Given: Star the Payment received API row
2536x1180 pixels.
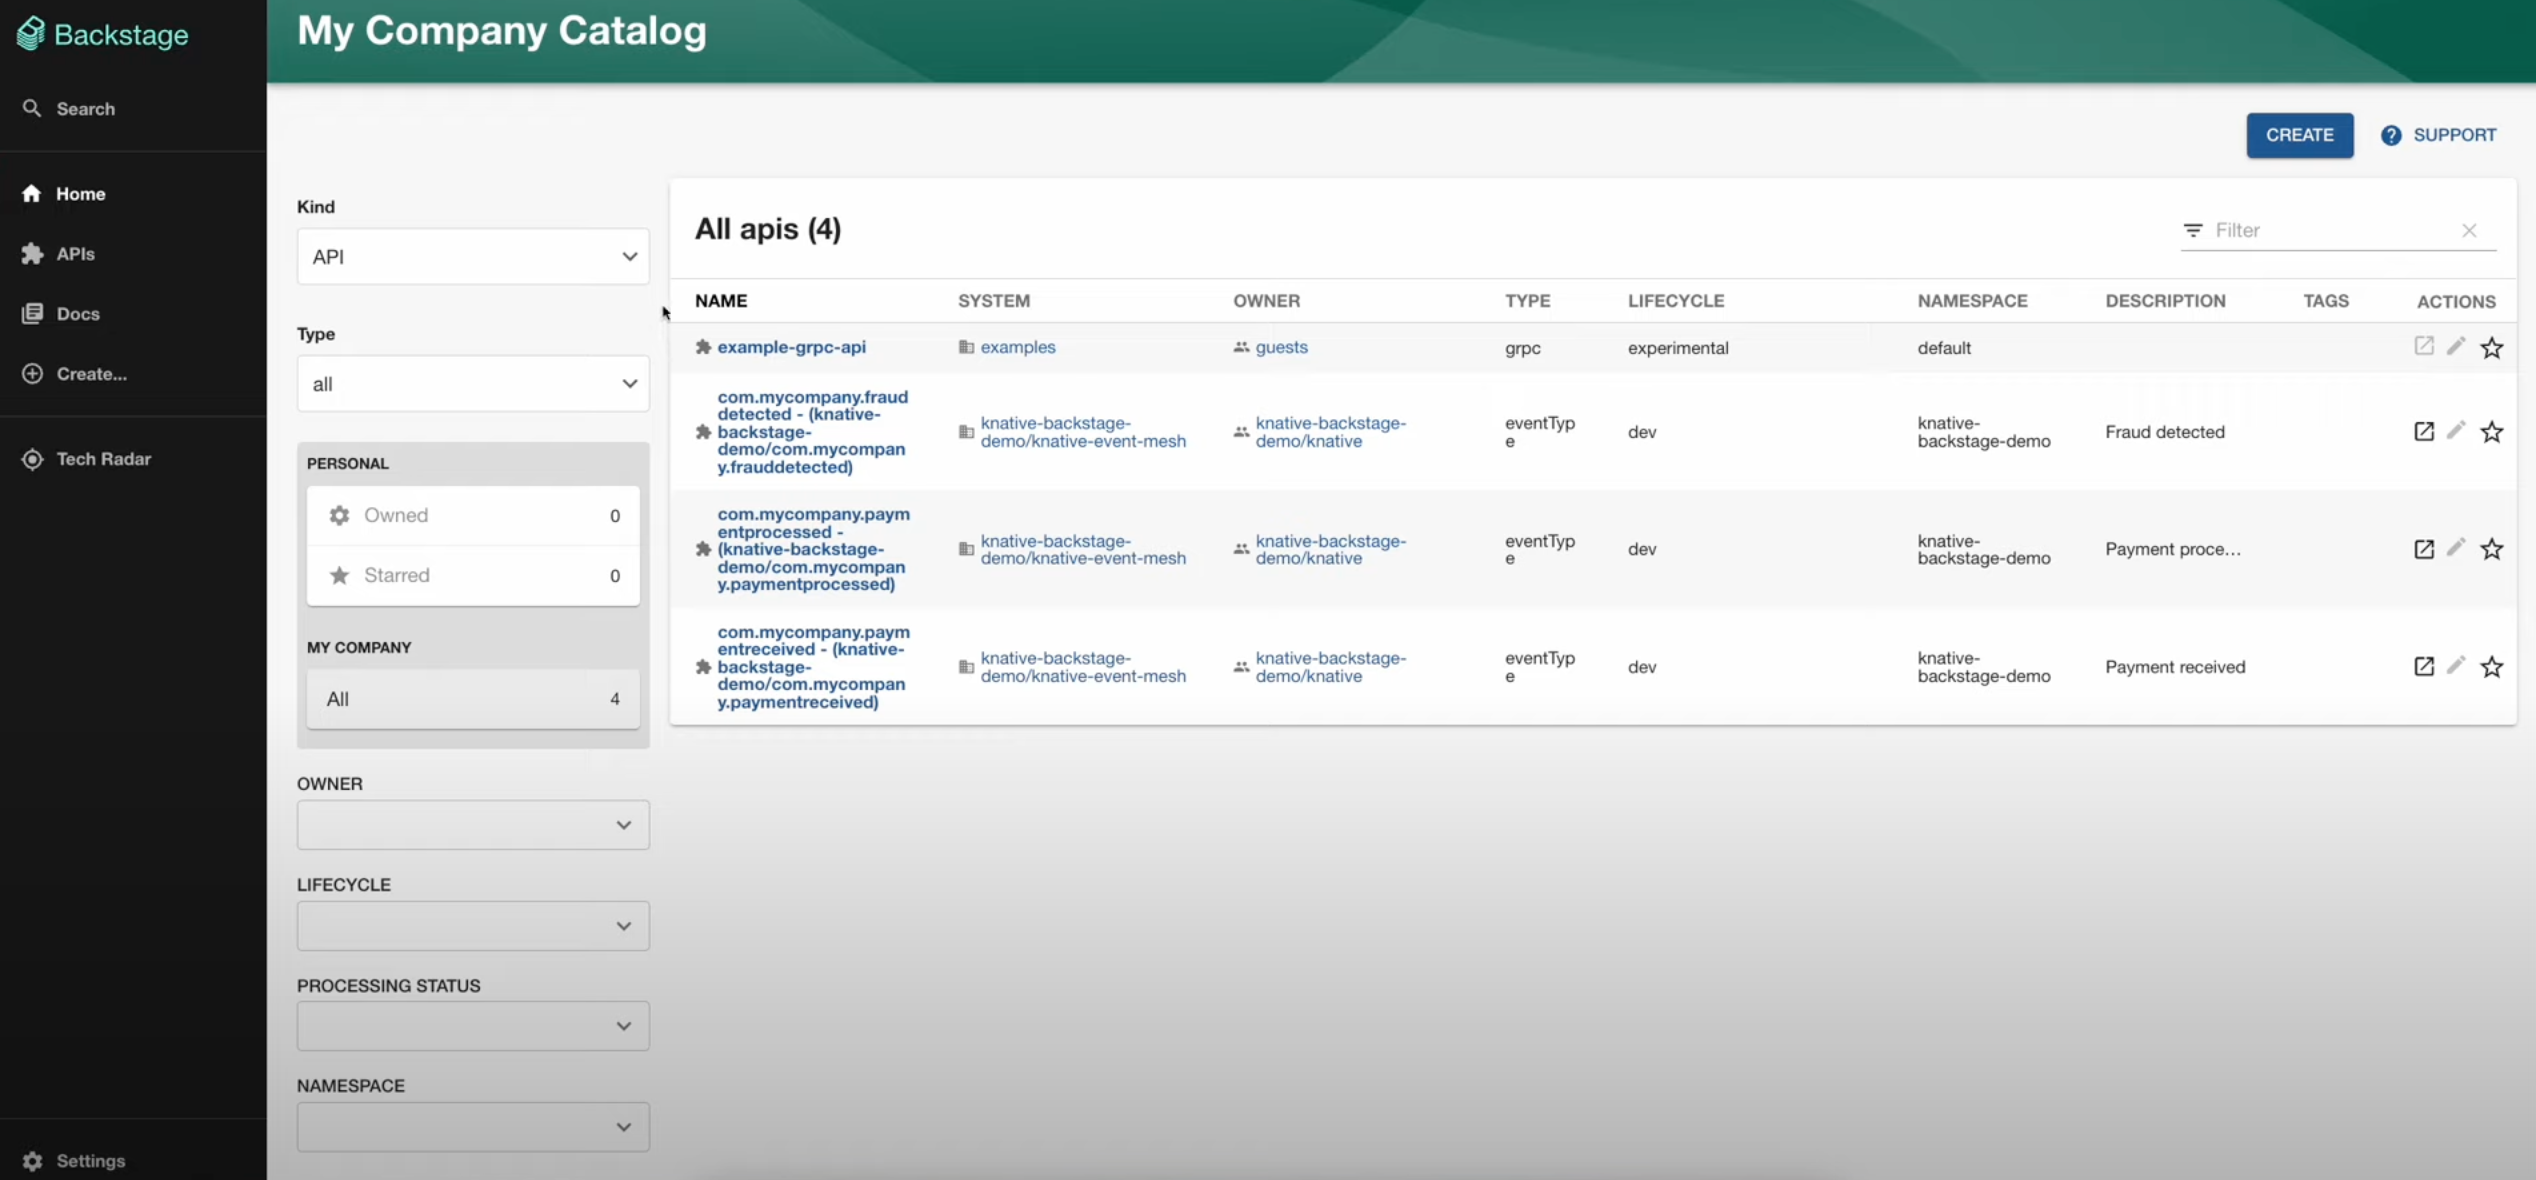Looking at the screenshot, I should [x=2492, y=666].
